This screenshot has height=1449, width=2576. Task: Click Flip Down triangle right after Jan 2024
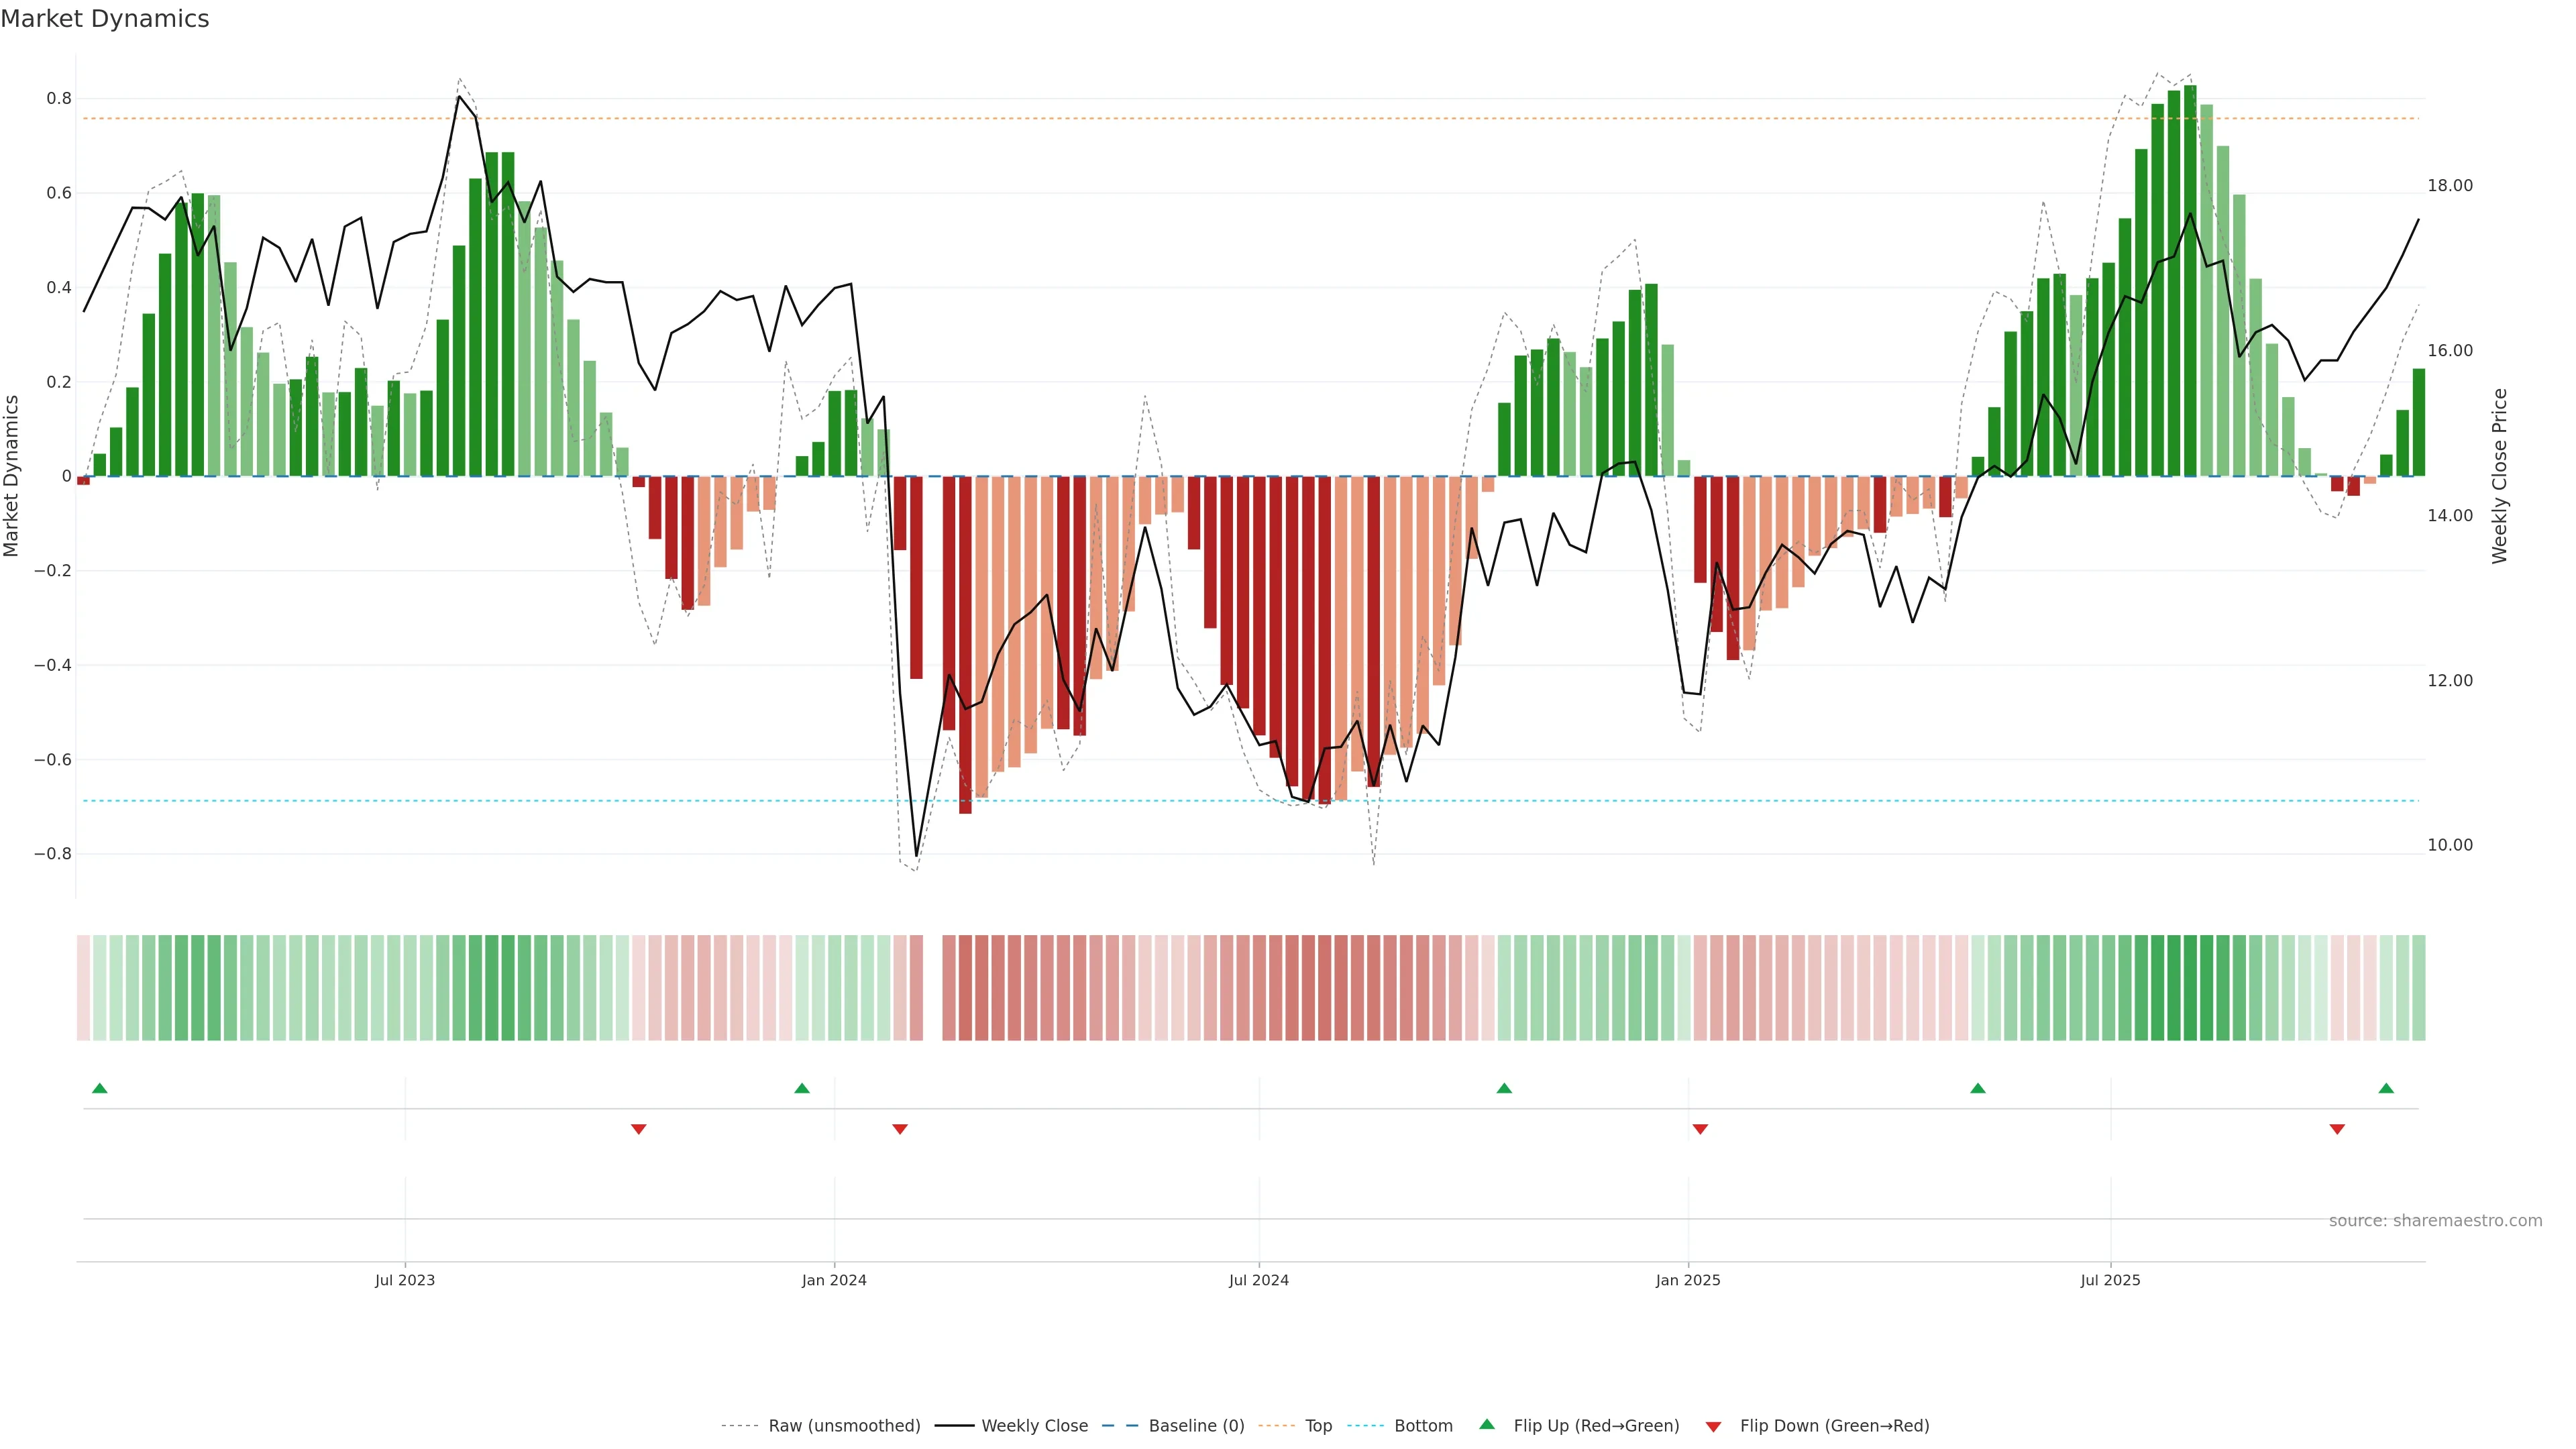900,1129
